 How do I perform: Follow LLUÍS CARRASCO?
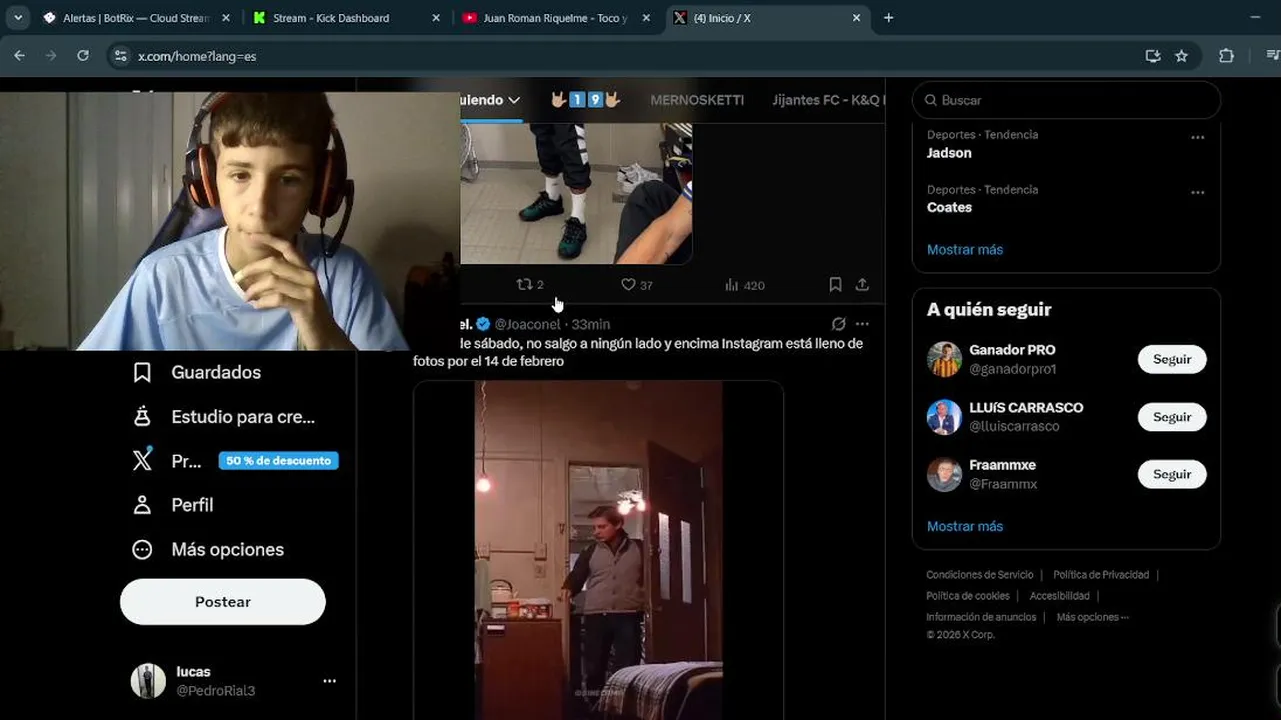[x=1172, y=417]
